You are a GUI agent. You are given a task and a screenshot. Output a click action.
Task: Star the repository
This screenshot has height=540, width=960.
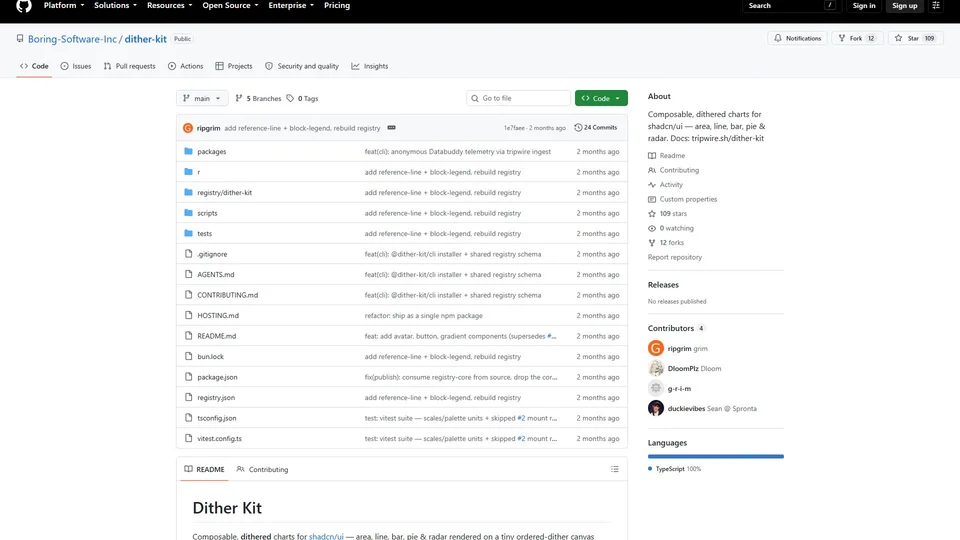(x=915, y=38)
